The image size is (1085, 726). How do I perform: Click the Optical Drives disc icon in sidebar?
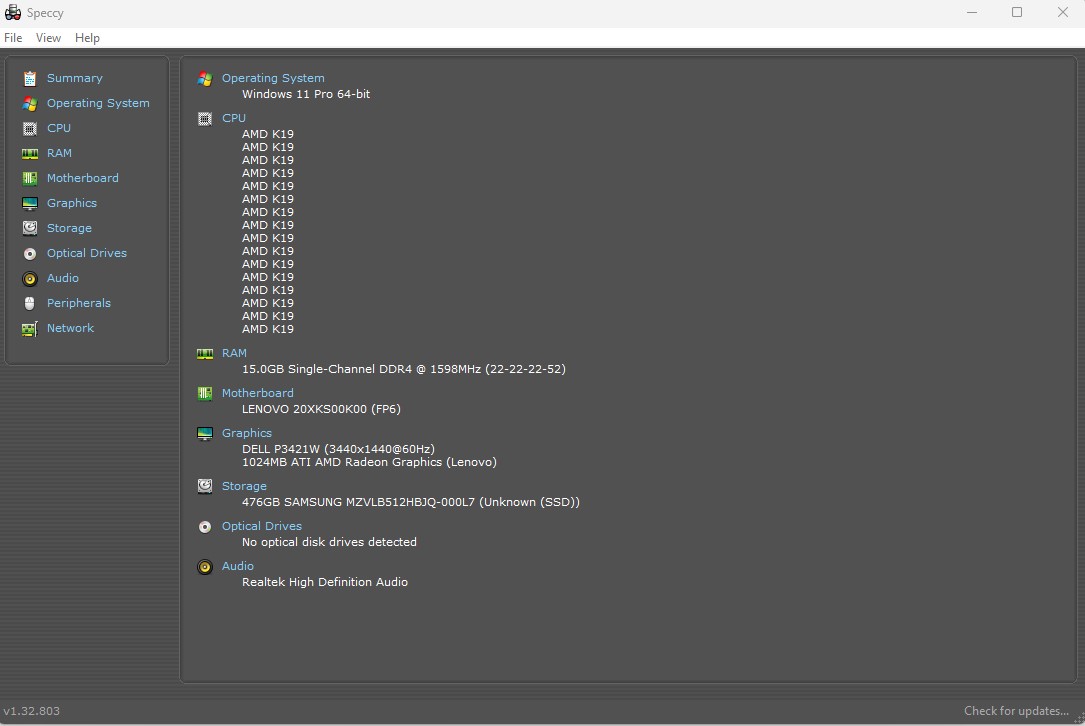30,254
